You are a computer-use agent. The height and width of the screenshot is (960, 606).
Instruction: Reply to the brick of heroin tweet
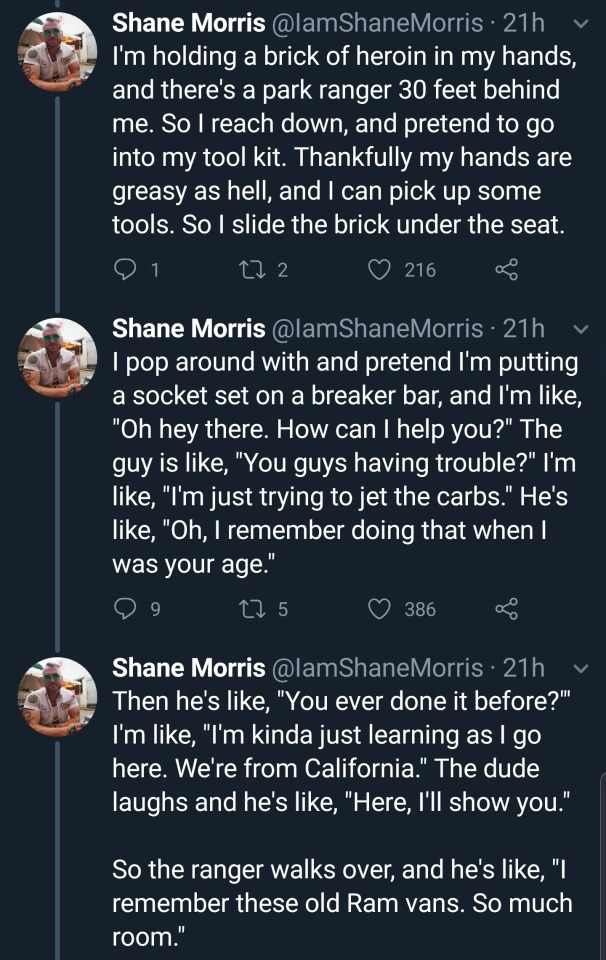point(125,269)
